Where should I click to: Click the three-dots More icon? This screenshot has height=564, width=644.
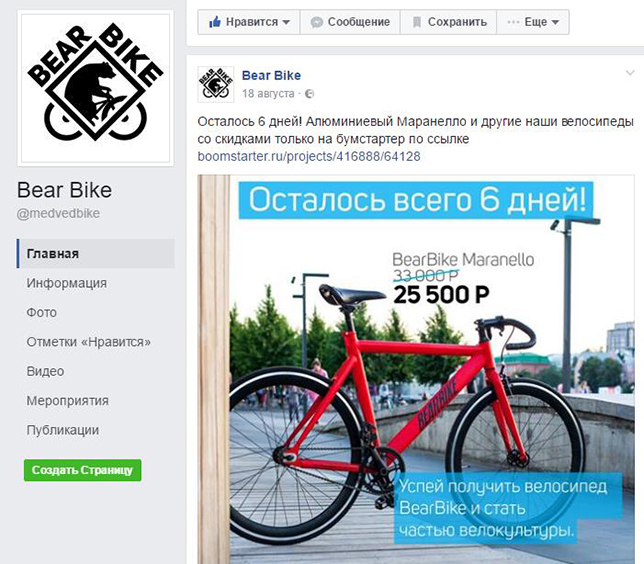click(513, 22)
